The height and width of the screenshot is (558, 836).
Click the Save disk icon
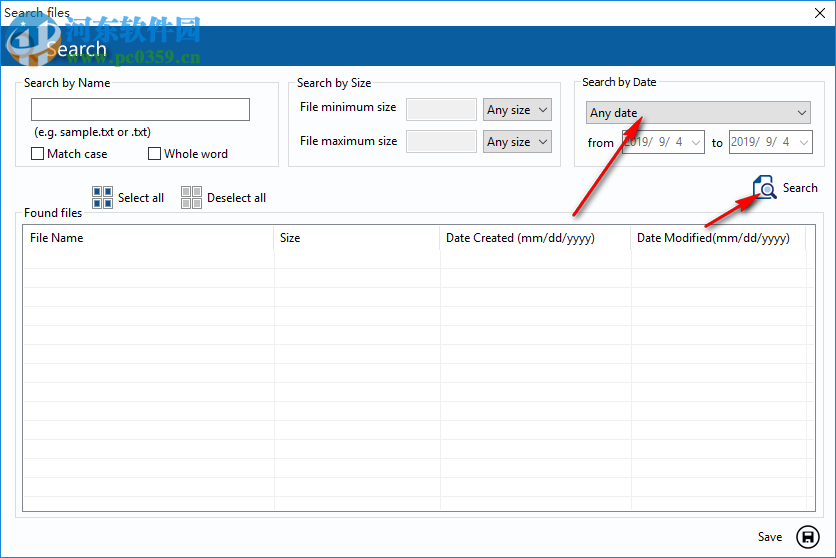[808, 537]
